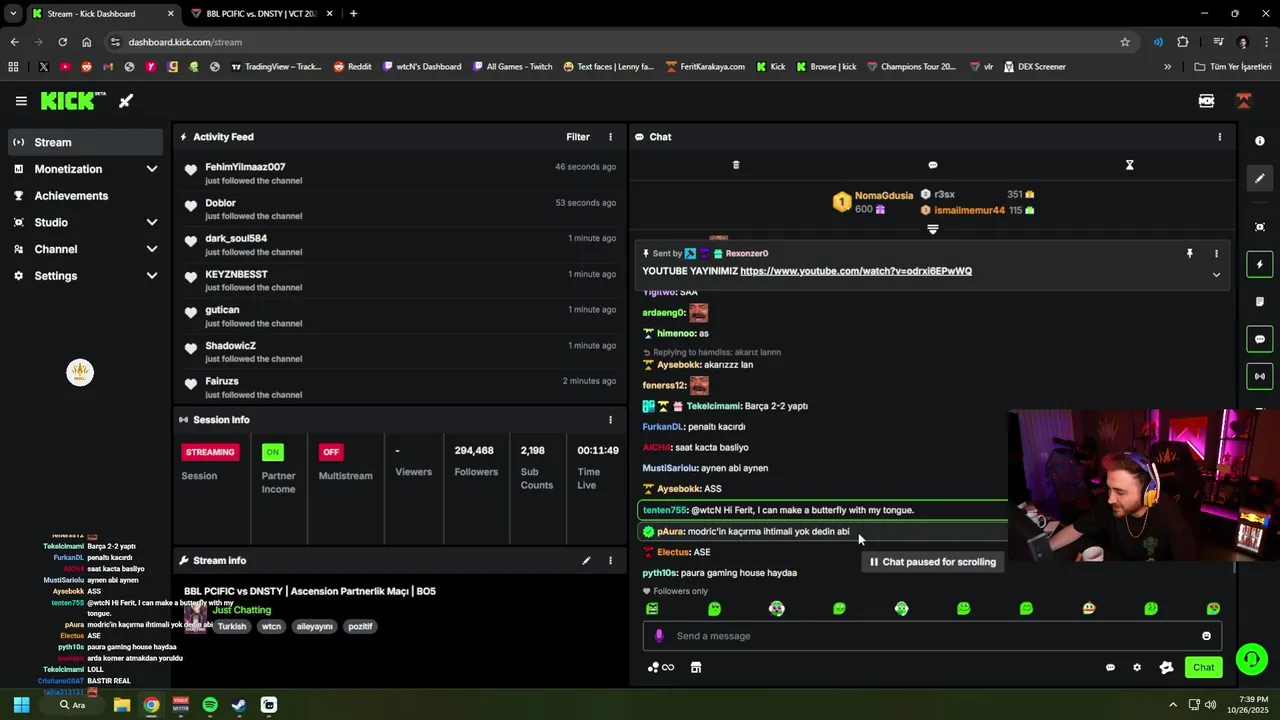Click the Turkish stream tag
The image size is (1280, 720).
[x=232, y=627]
